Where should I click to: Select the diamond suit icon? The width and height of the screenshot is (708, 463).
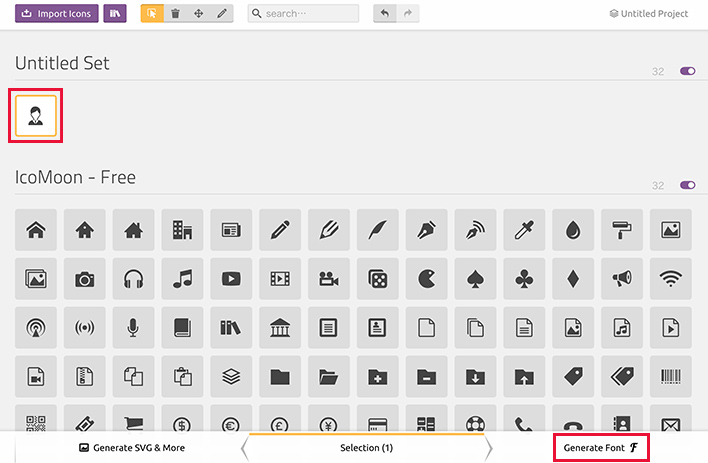573,279
